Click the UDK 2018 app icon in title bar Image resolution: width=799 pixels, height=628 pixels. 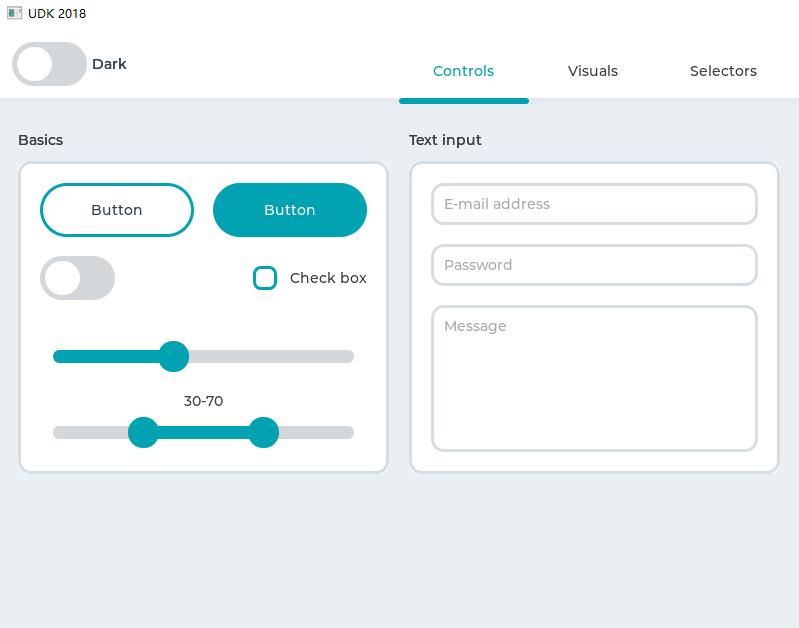point(14,13)
